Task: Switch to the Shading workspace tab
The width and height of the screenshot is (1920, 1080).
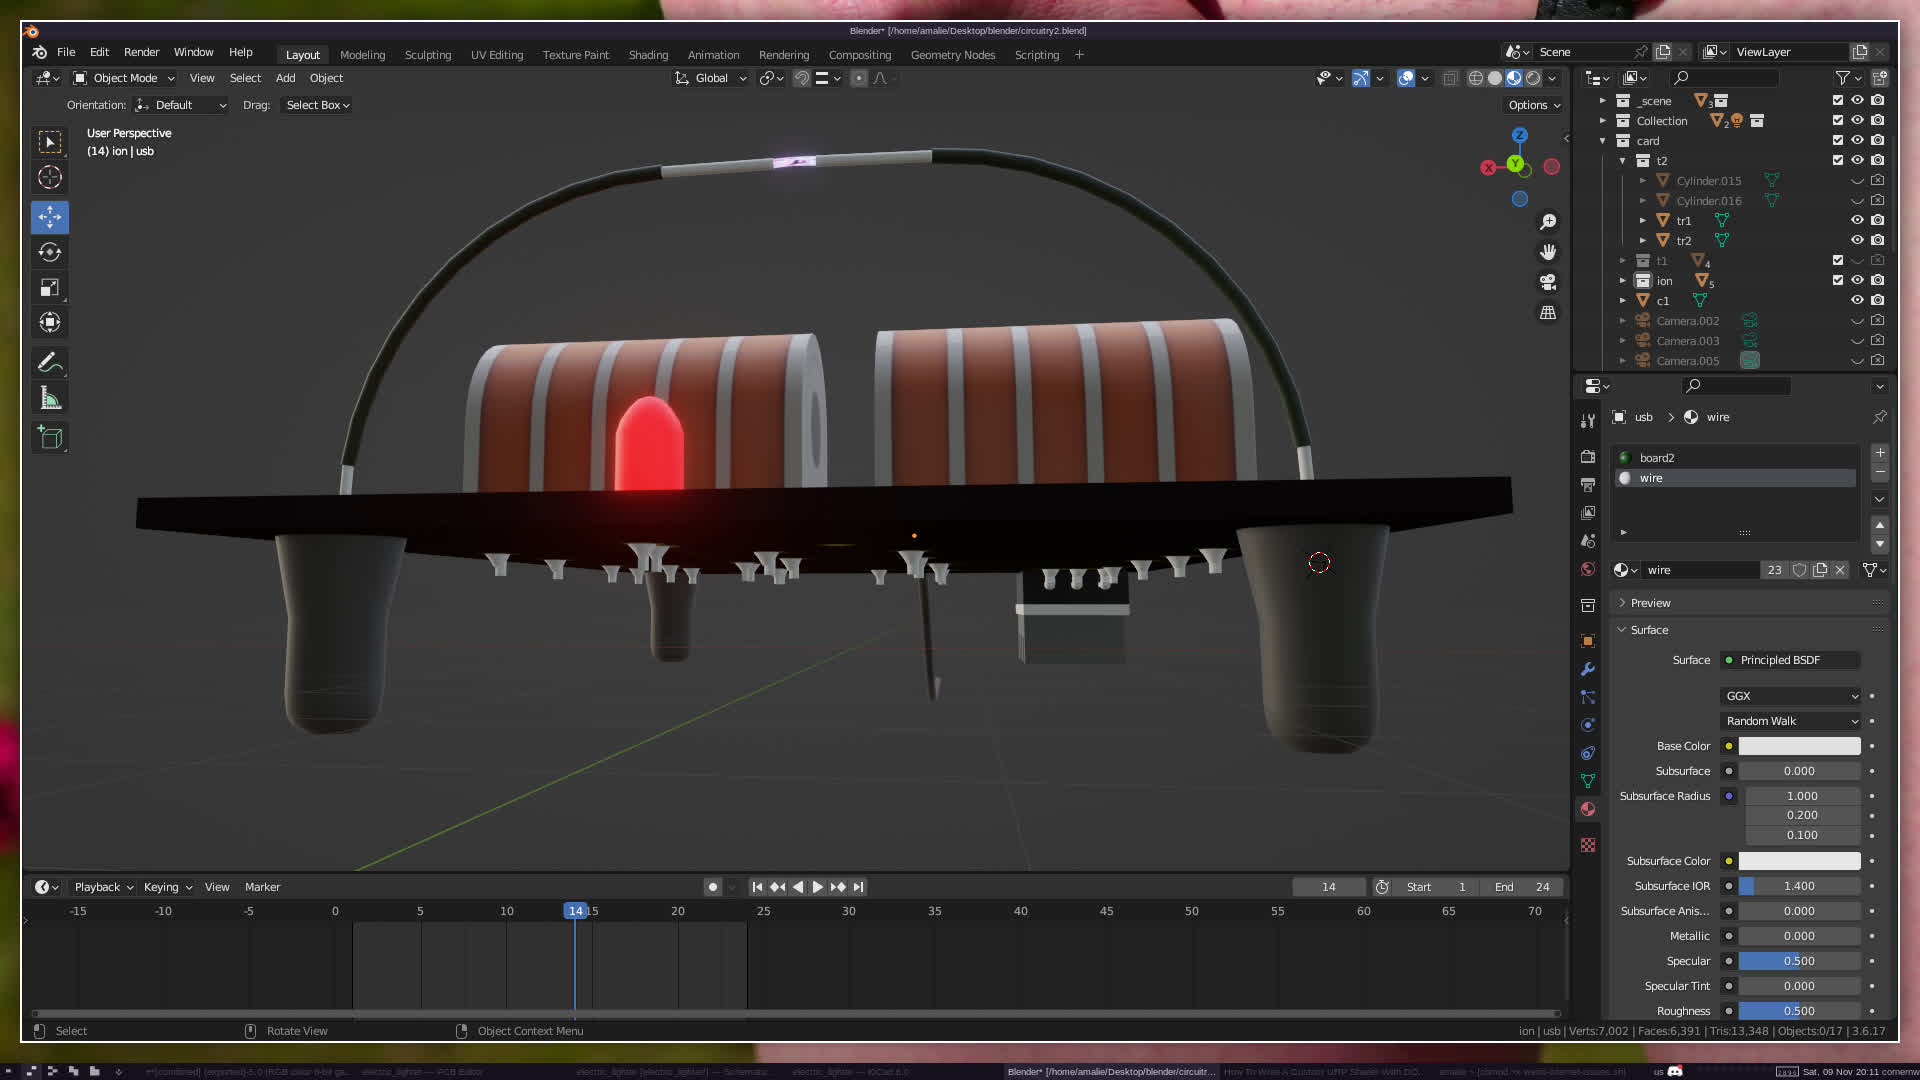Action: coord(648,55)
